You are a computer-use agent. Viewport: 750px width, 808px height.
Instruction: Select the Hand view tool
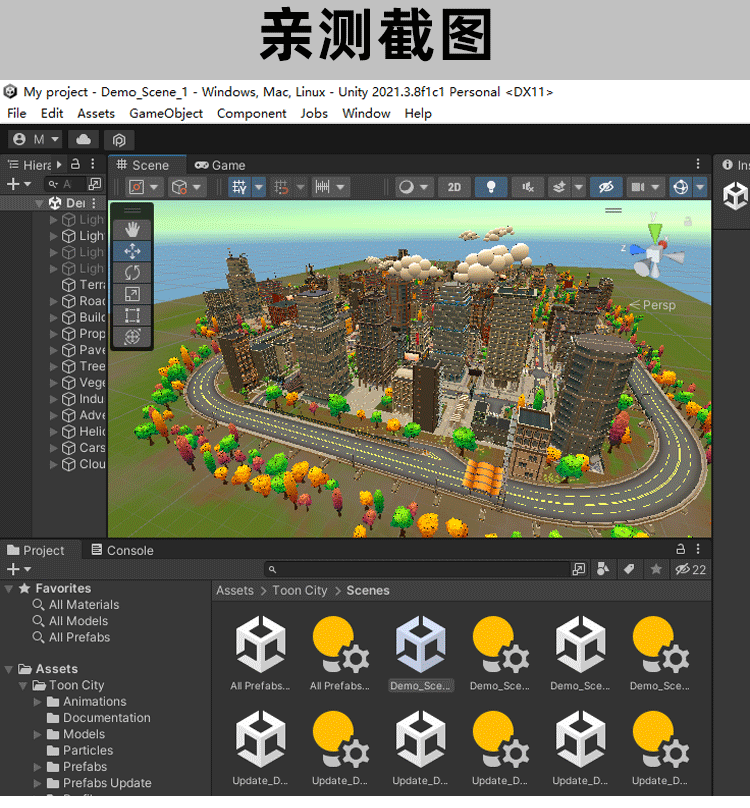(x=132, y=230)
